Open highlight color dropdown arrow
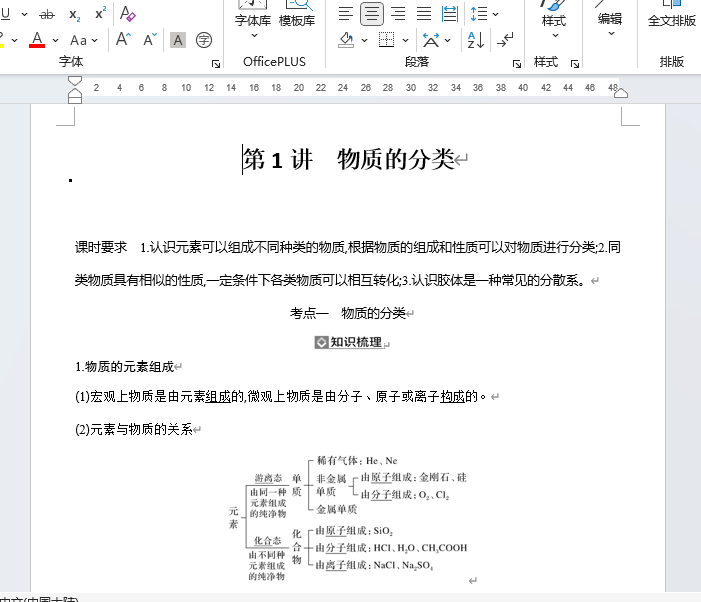Image resolution: width=701 pixels, height=602 pixels. pyautogui.click(x=14, y=41)
